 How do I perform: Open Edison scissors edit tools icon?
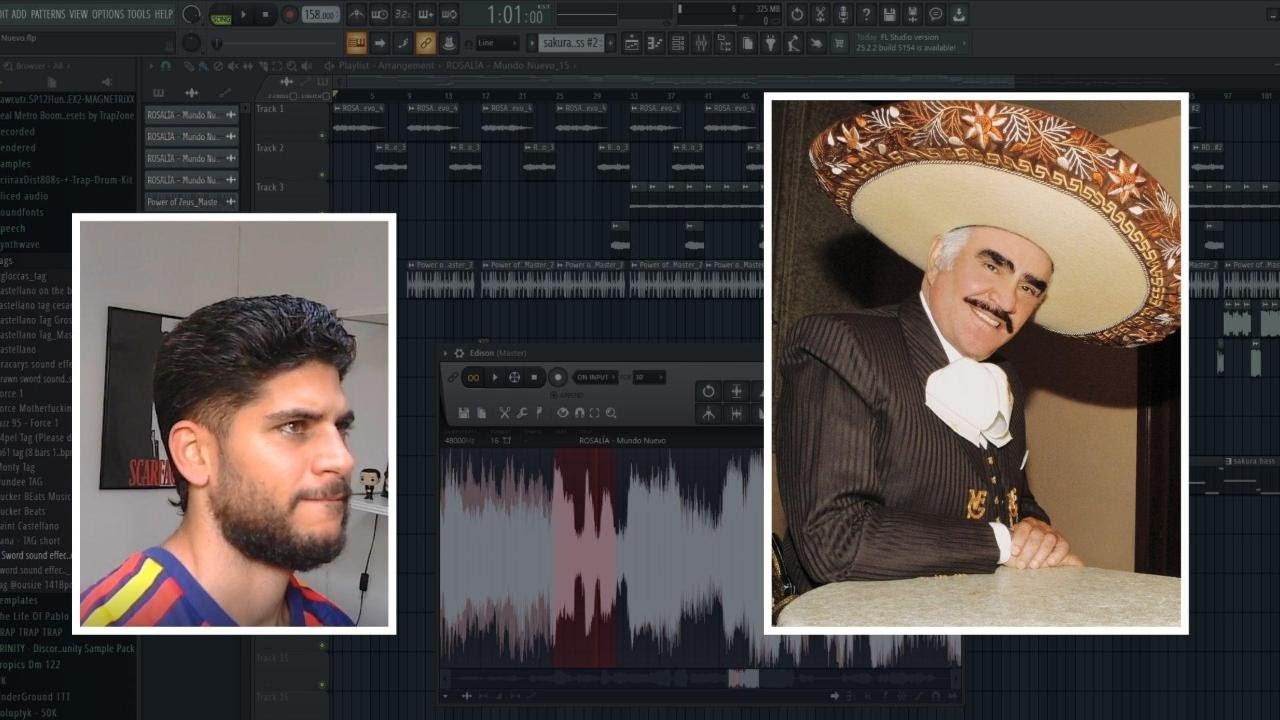pos(504,413)
